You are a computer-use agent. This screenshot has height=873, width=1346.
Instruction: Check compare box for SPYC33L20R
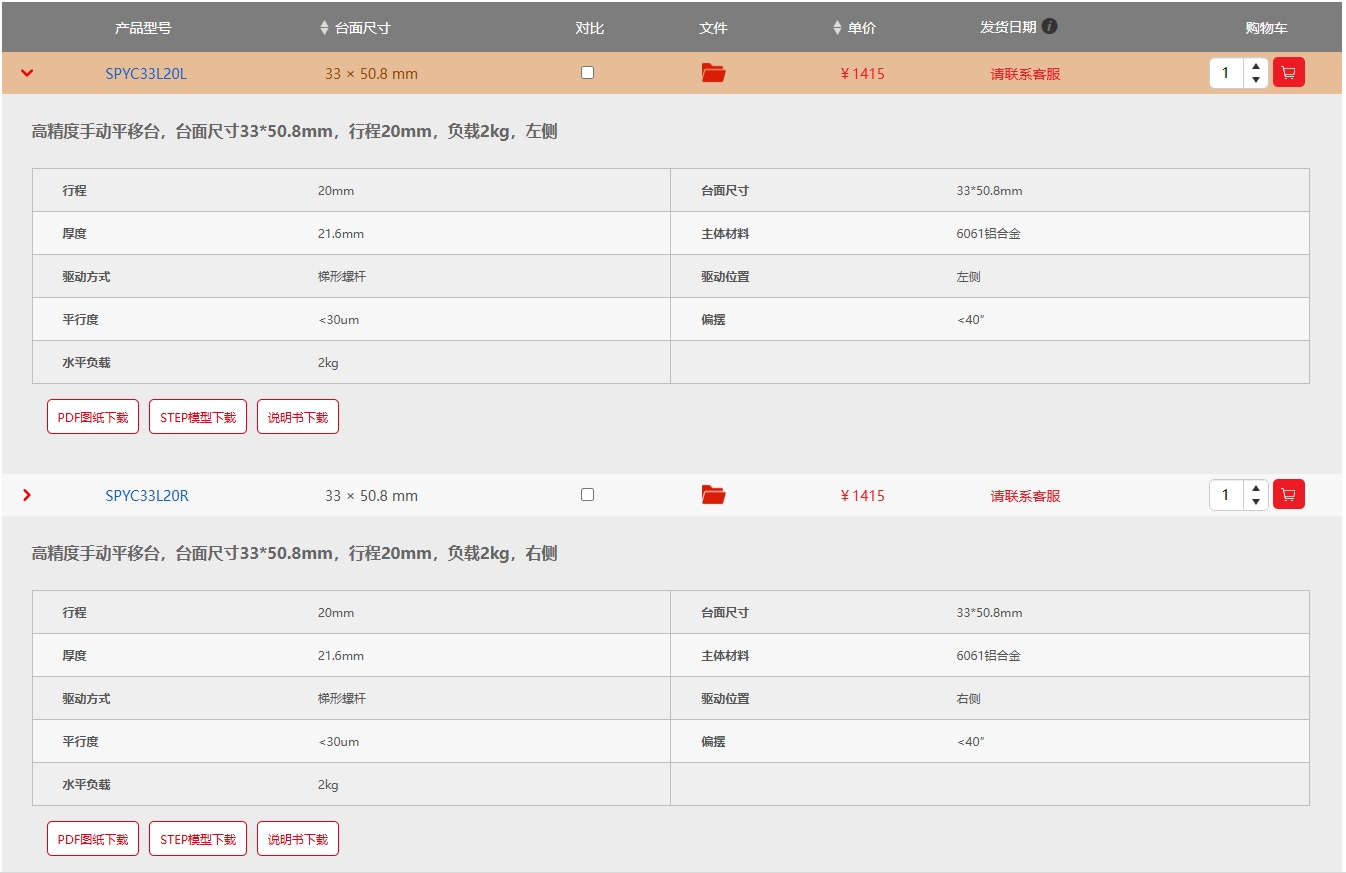pos(587,495)
